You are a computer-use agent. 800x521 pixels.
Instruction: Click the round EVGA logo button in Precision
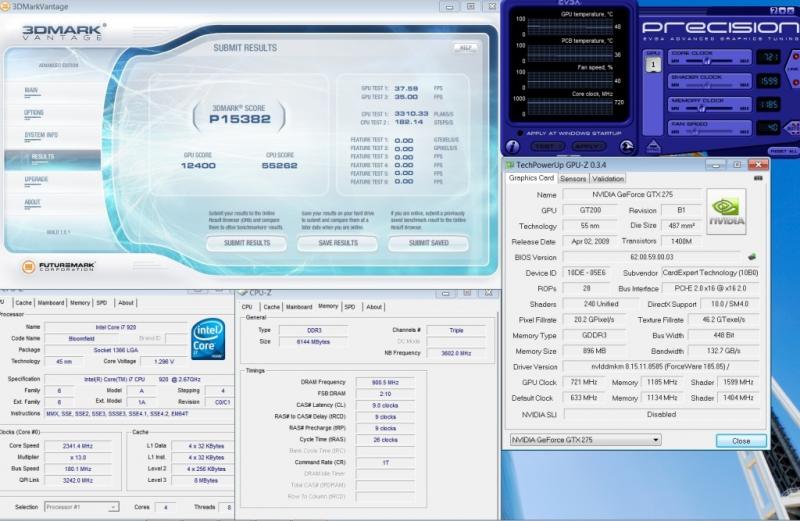(x=627, y=147)
